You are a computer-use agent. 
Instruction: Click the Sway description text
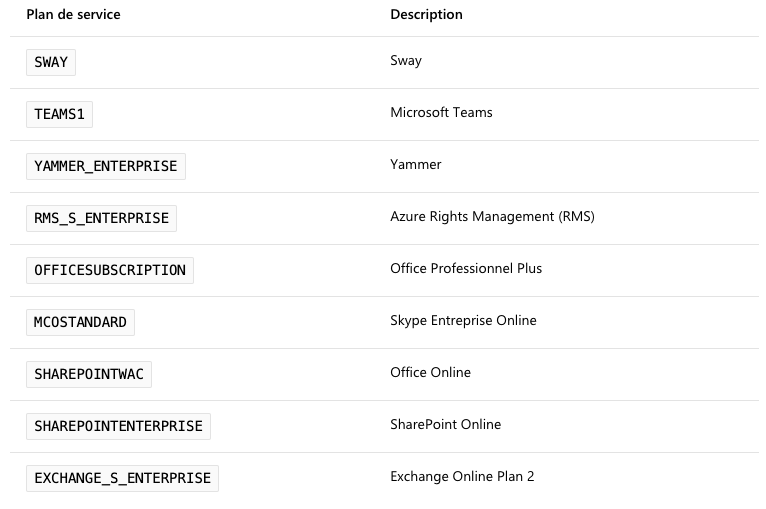coord(406,61)
